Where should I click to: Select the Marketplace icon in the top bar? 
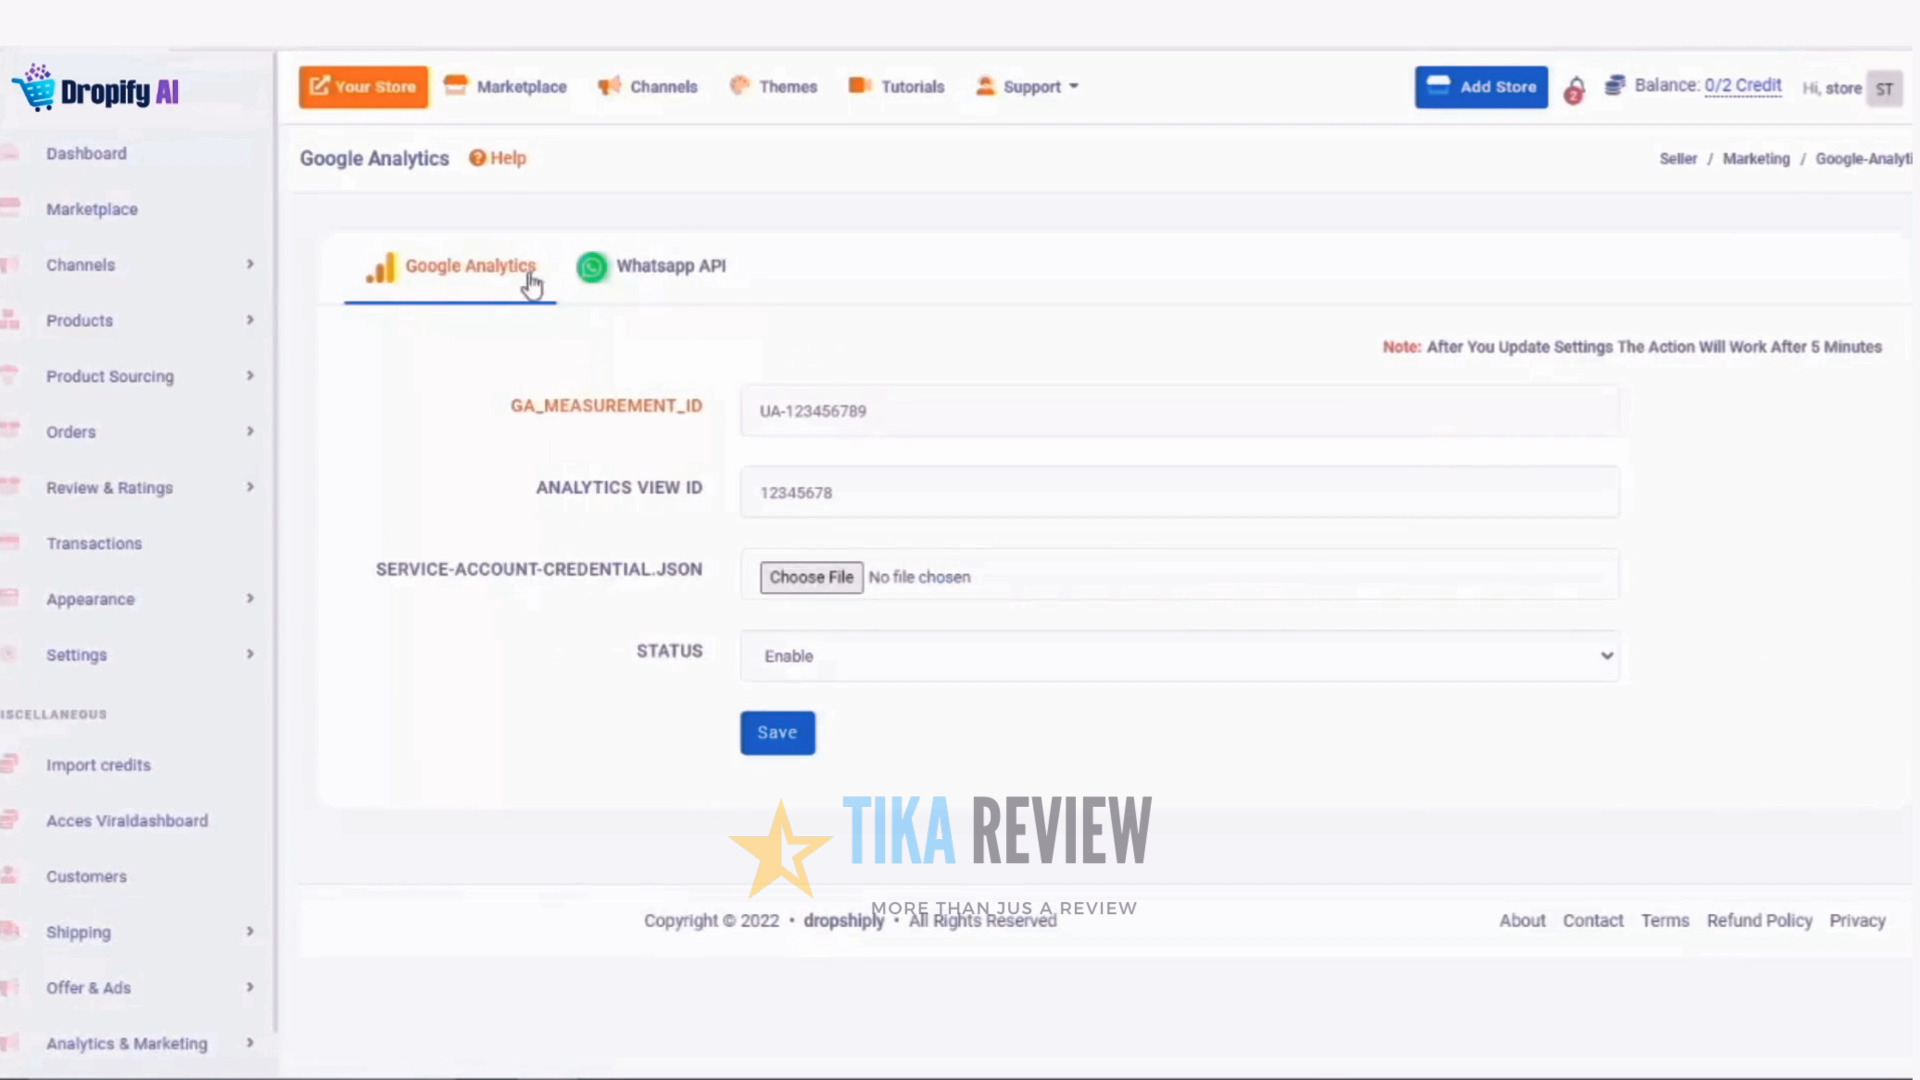tap(456, 86)
